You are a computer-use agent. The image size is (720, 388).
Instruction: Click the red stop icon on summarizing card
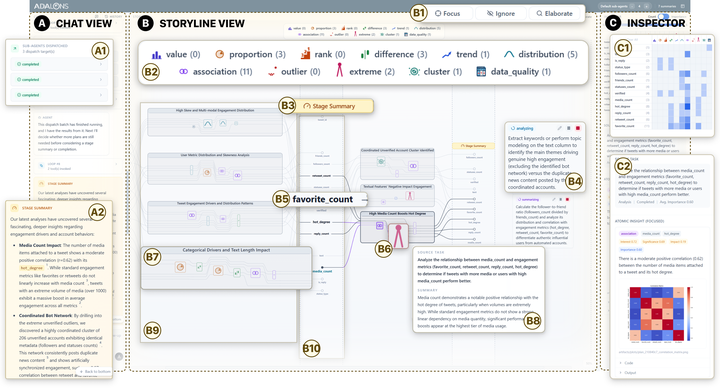tap(568, 200)
